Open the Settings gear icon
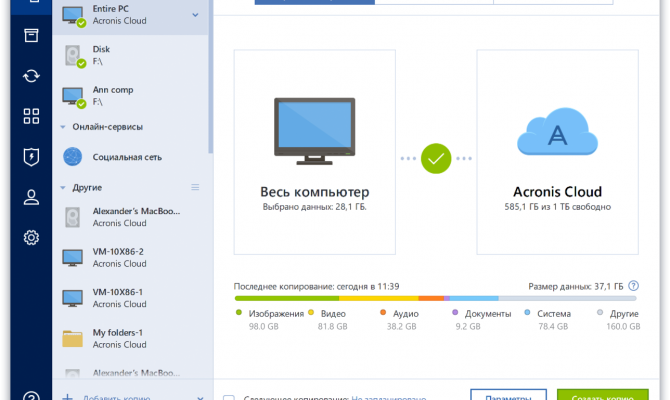The height and width of the screenshot is (400, 670). coord(31,238)
